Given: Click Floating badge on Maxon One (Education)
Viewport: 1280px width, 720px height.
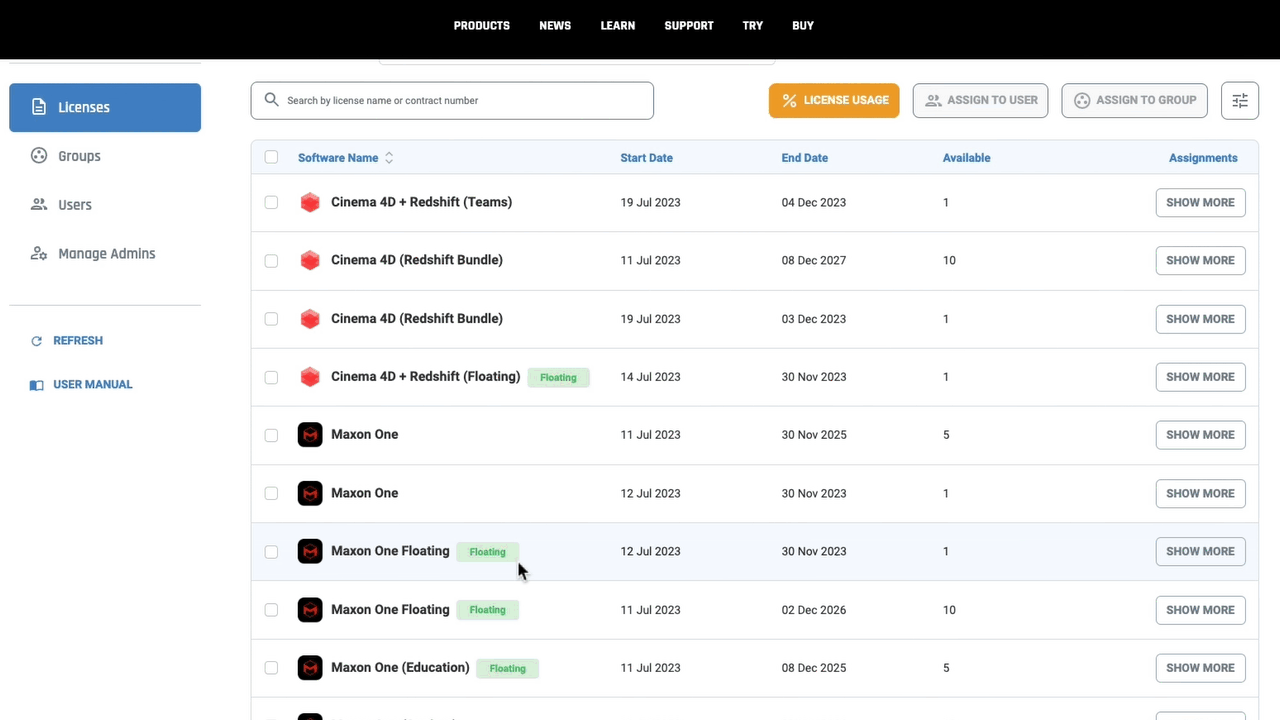Looking at the screenshot, I should click(507, 668).
